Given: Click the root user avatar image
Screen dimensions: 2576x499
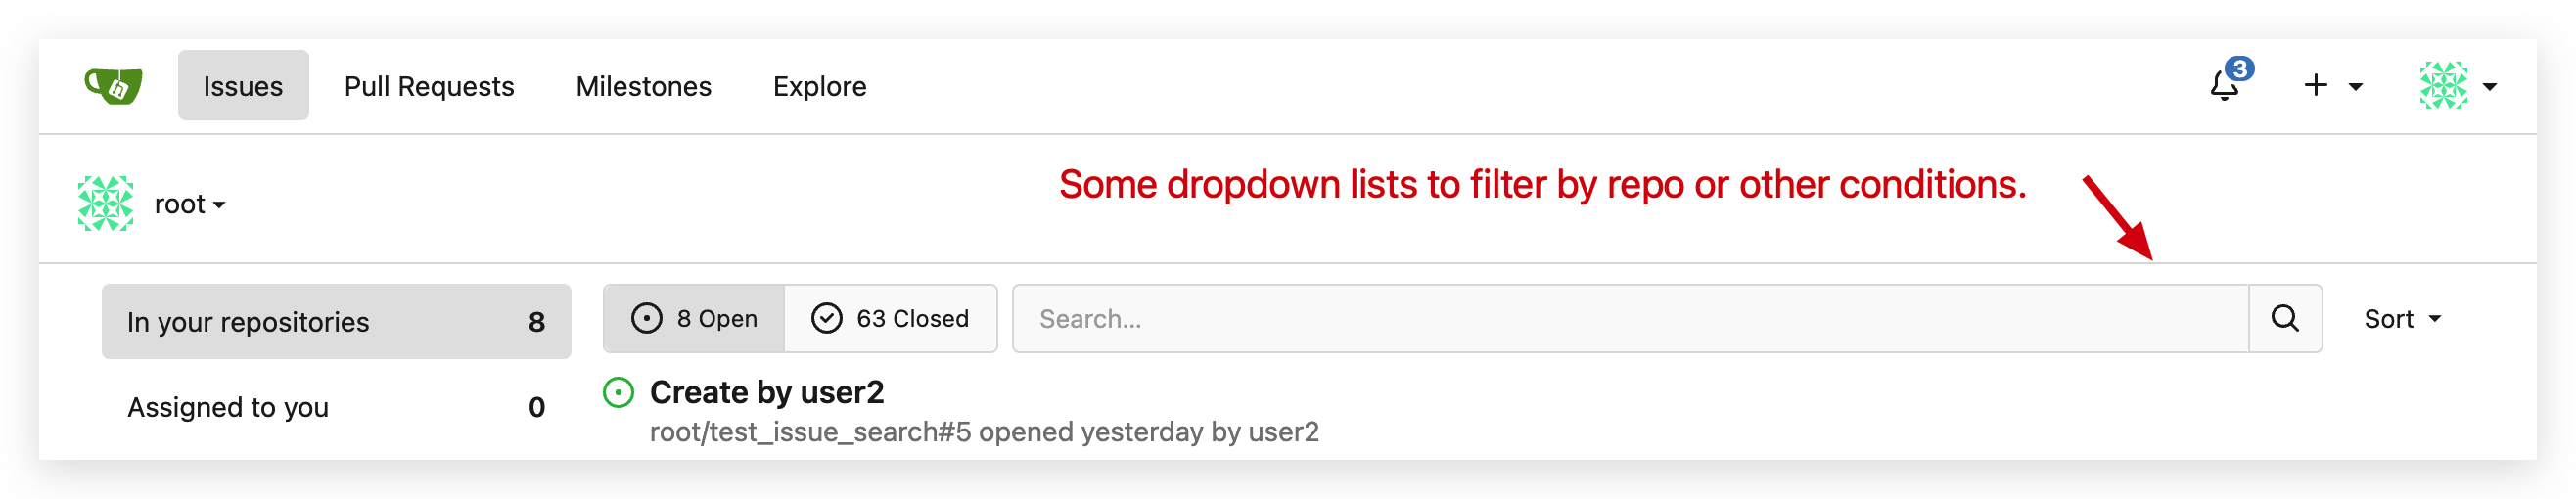Looking at the screenshot, I should click(105, 204).
